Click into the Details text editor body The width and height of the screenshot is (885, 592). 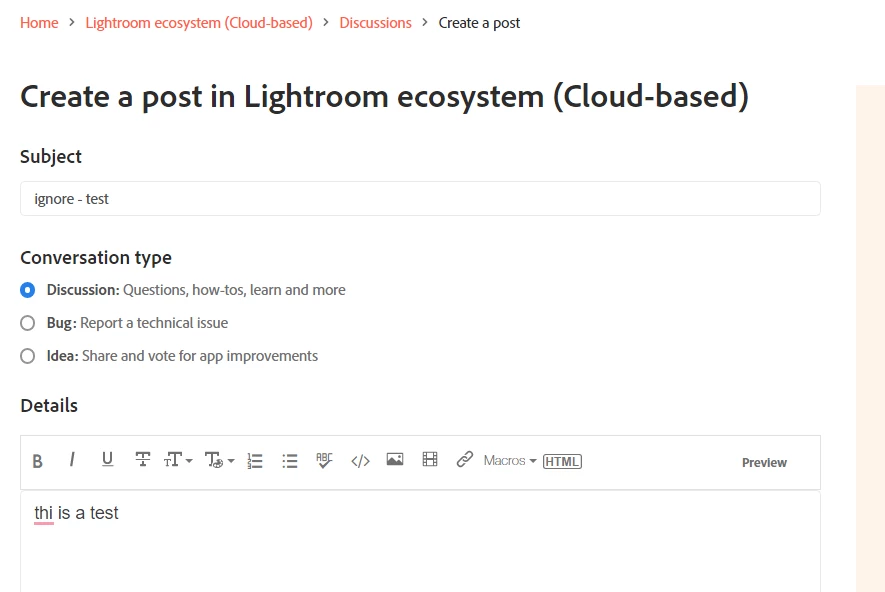click(x=420, y=542)
